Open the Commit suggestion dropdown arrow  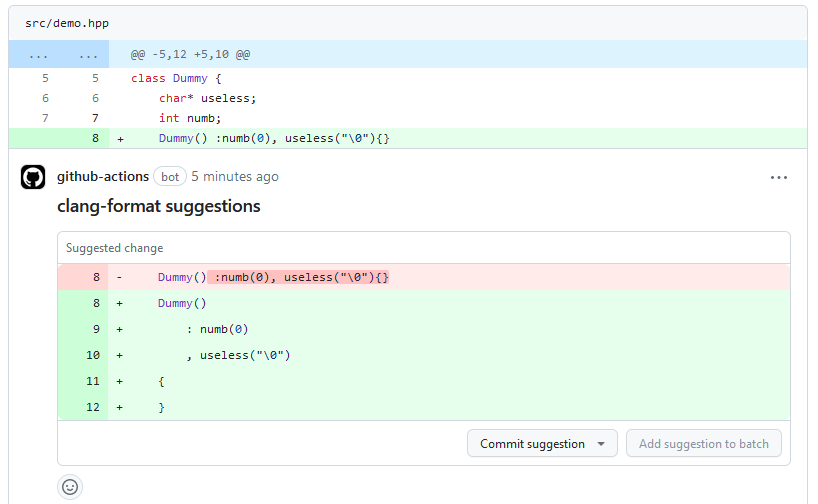[x=601, y=444]
